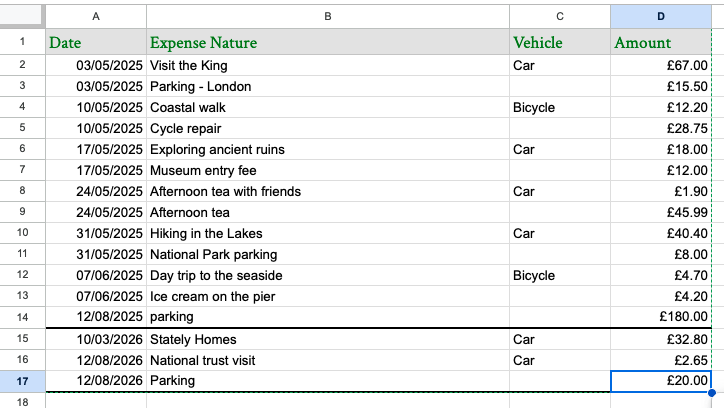Click the 10/03/2026 date cell
The width and height of the screenshot is (724, 408).
(95, 339)
